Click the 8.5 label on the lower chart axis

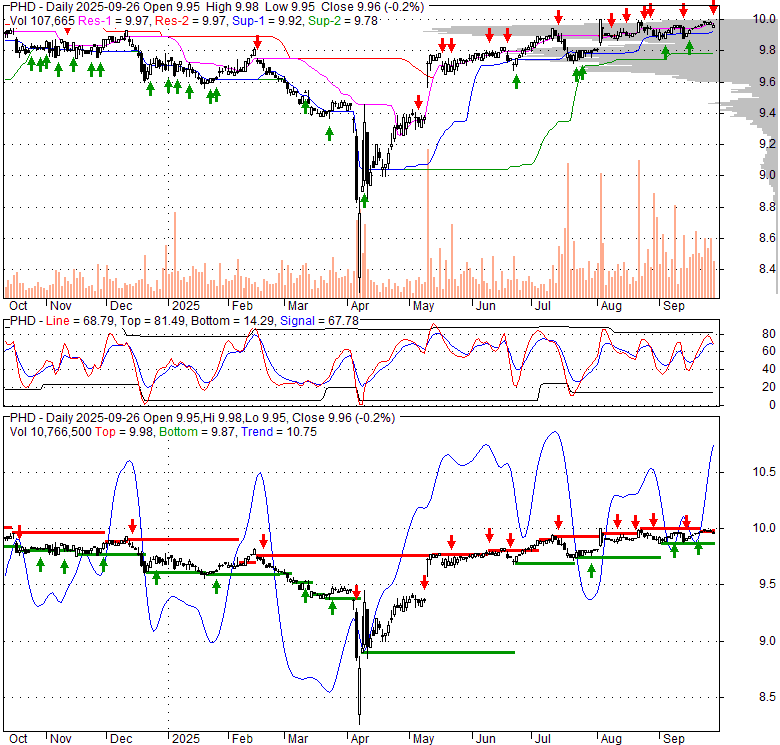767,697
